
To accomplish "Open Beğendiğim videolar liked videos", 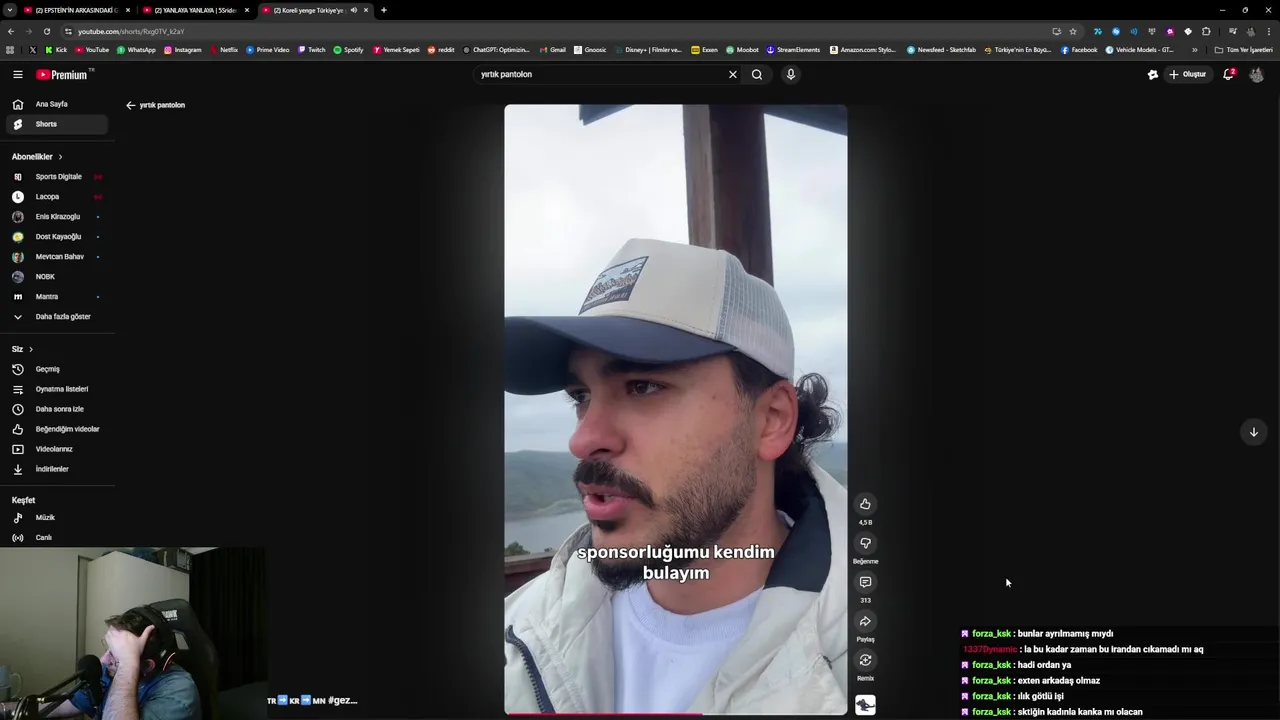I will click(x=57, y=429).
